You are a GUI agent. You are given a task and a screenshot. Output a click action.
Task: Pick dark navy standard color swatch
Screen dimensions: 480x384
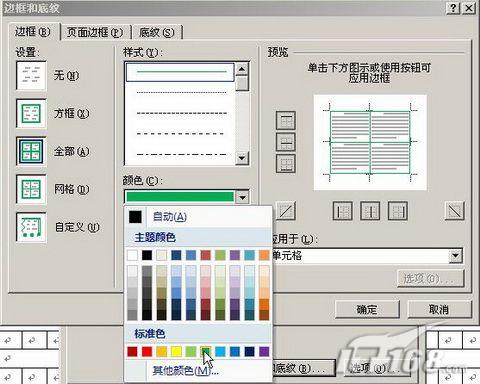pyautogui.click(x=250, y=351)
